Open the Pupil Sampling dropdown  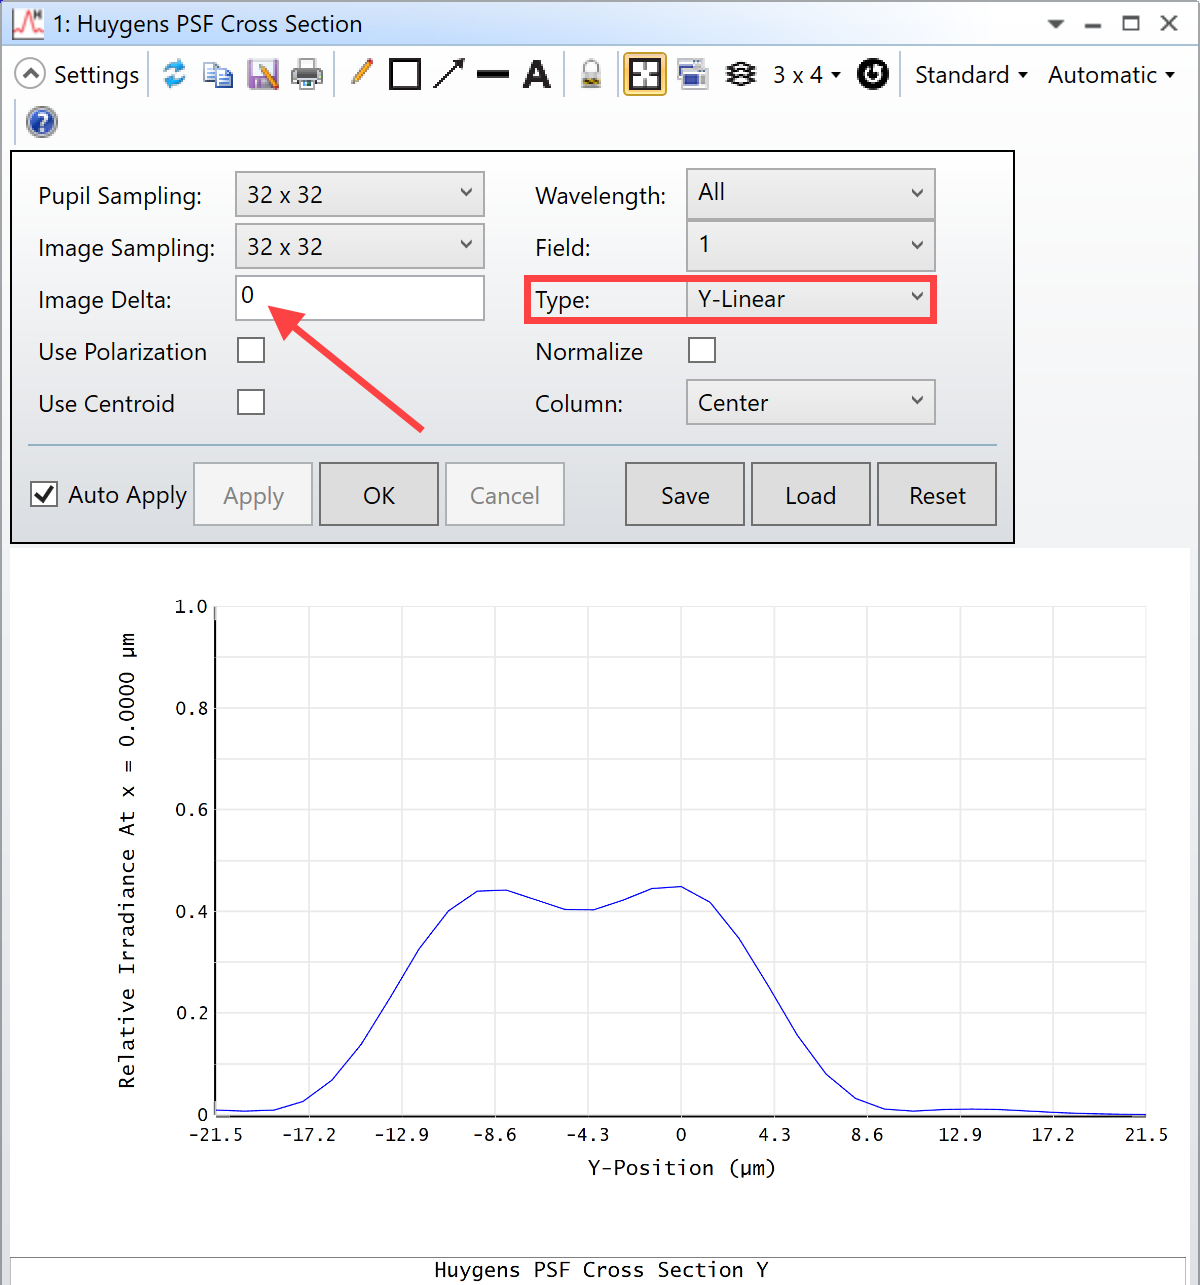(x=360, y=194)
